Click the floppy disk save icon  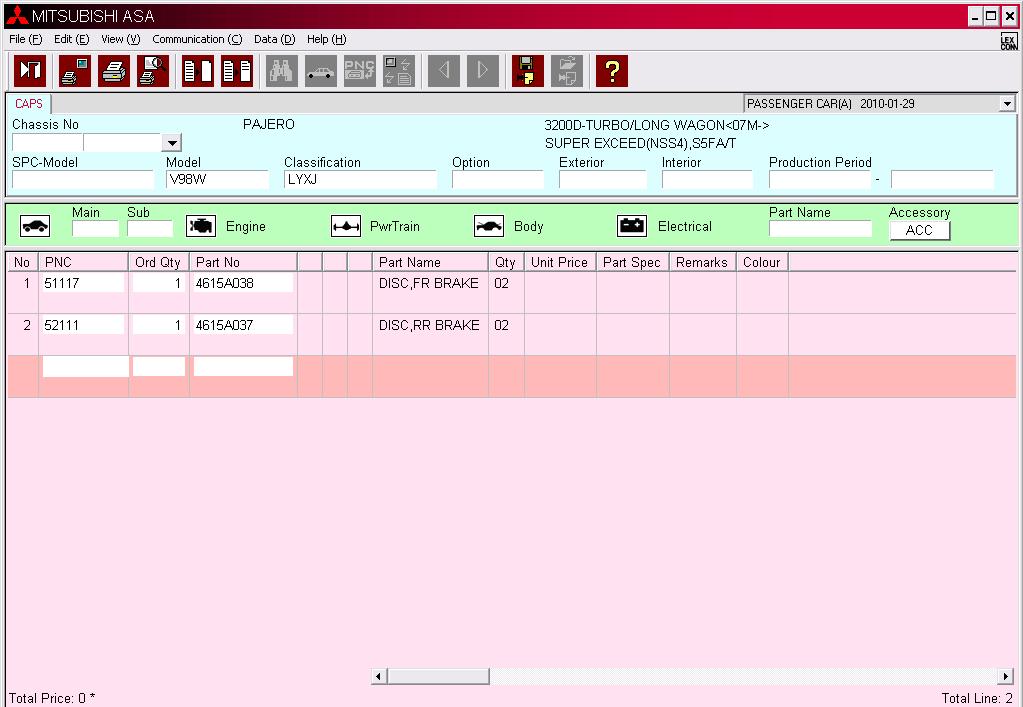tap(528, 71)
